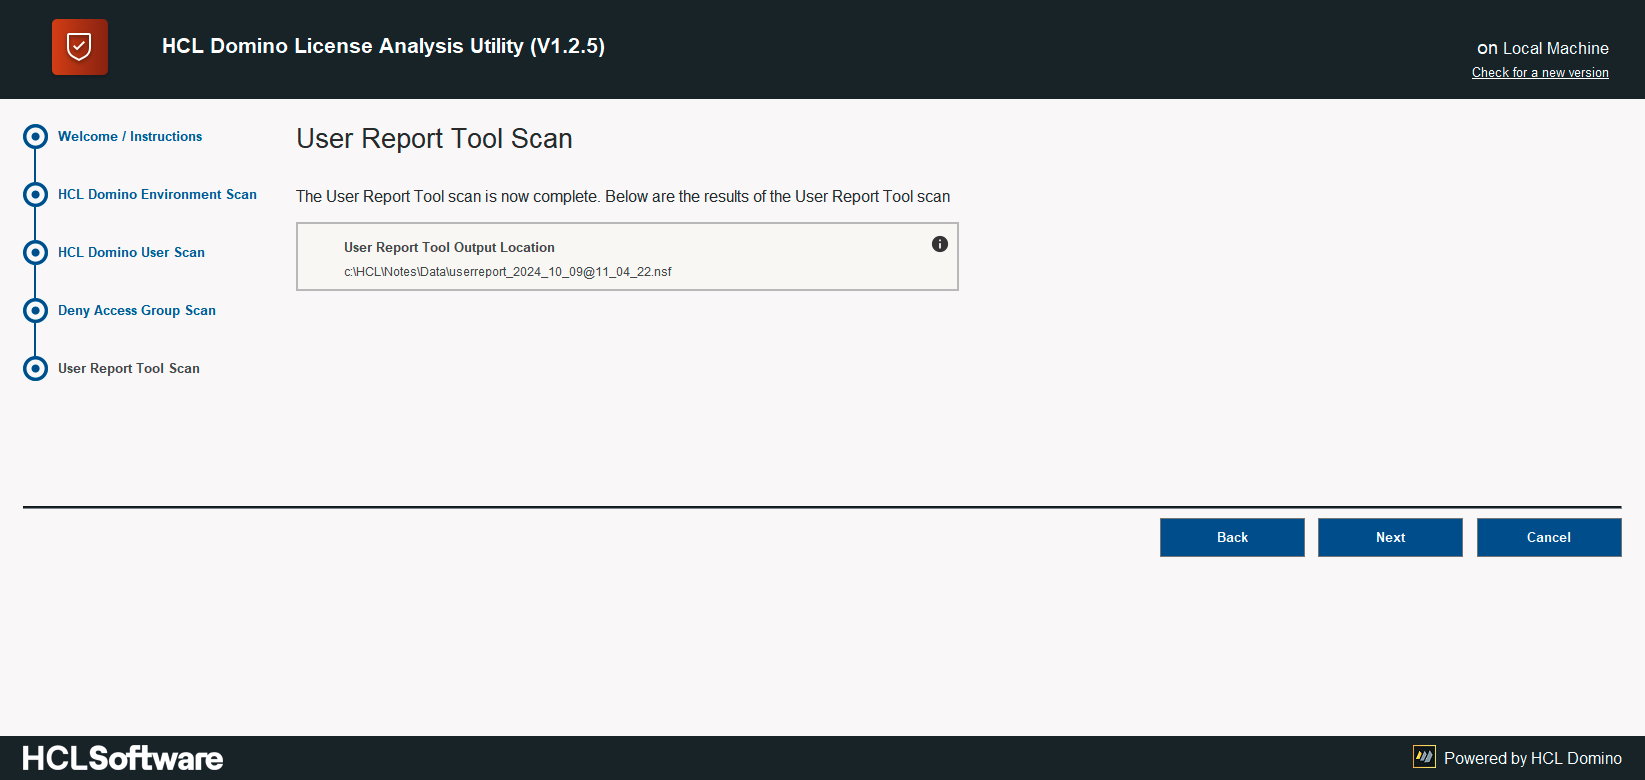
Task: Select the User Report Tool Scan step circle
Action: [x=35, y=368]
